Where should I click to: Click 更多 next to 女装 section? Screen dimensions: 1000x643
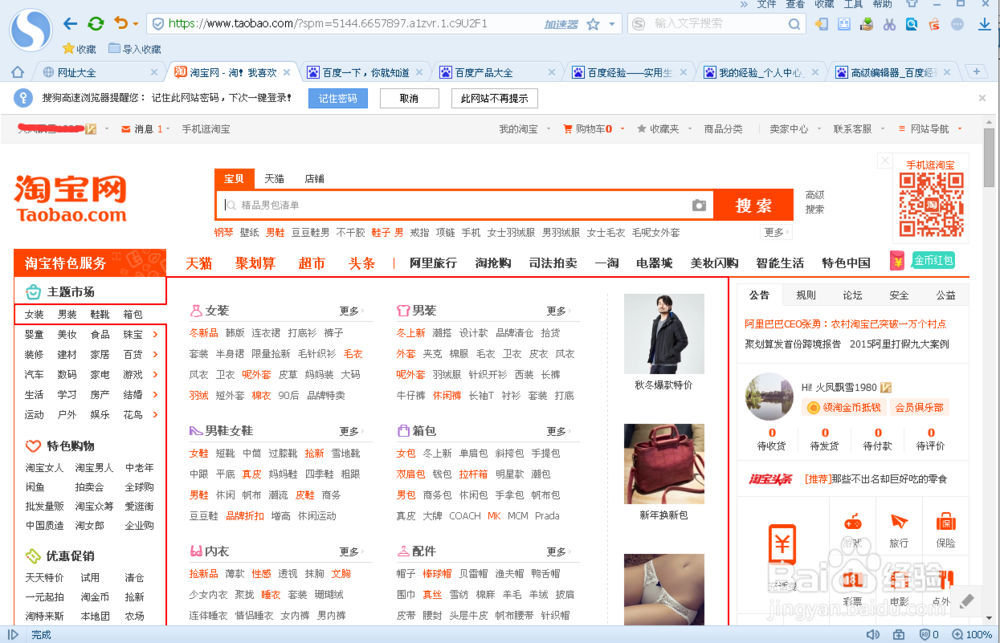tap(351, 311)
